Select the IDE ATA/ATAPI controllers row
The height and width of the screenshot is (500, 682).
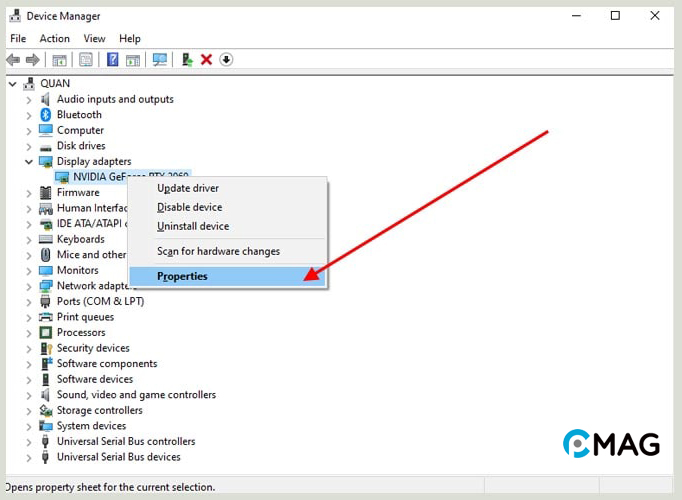[92, 223]
